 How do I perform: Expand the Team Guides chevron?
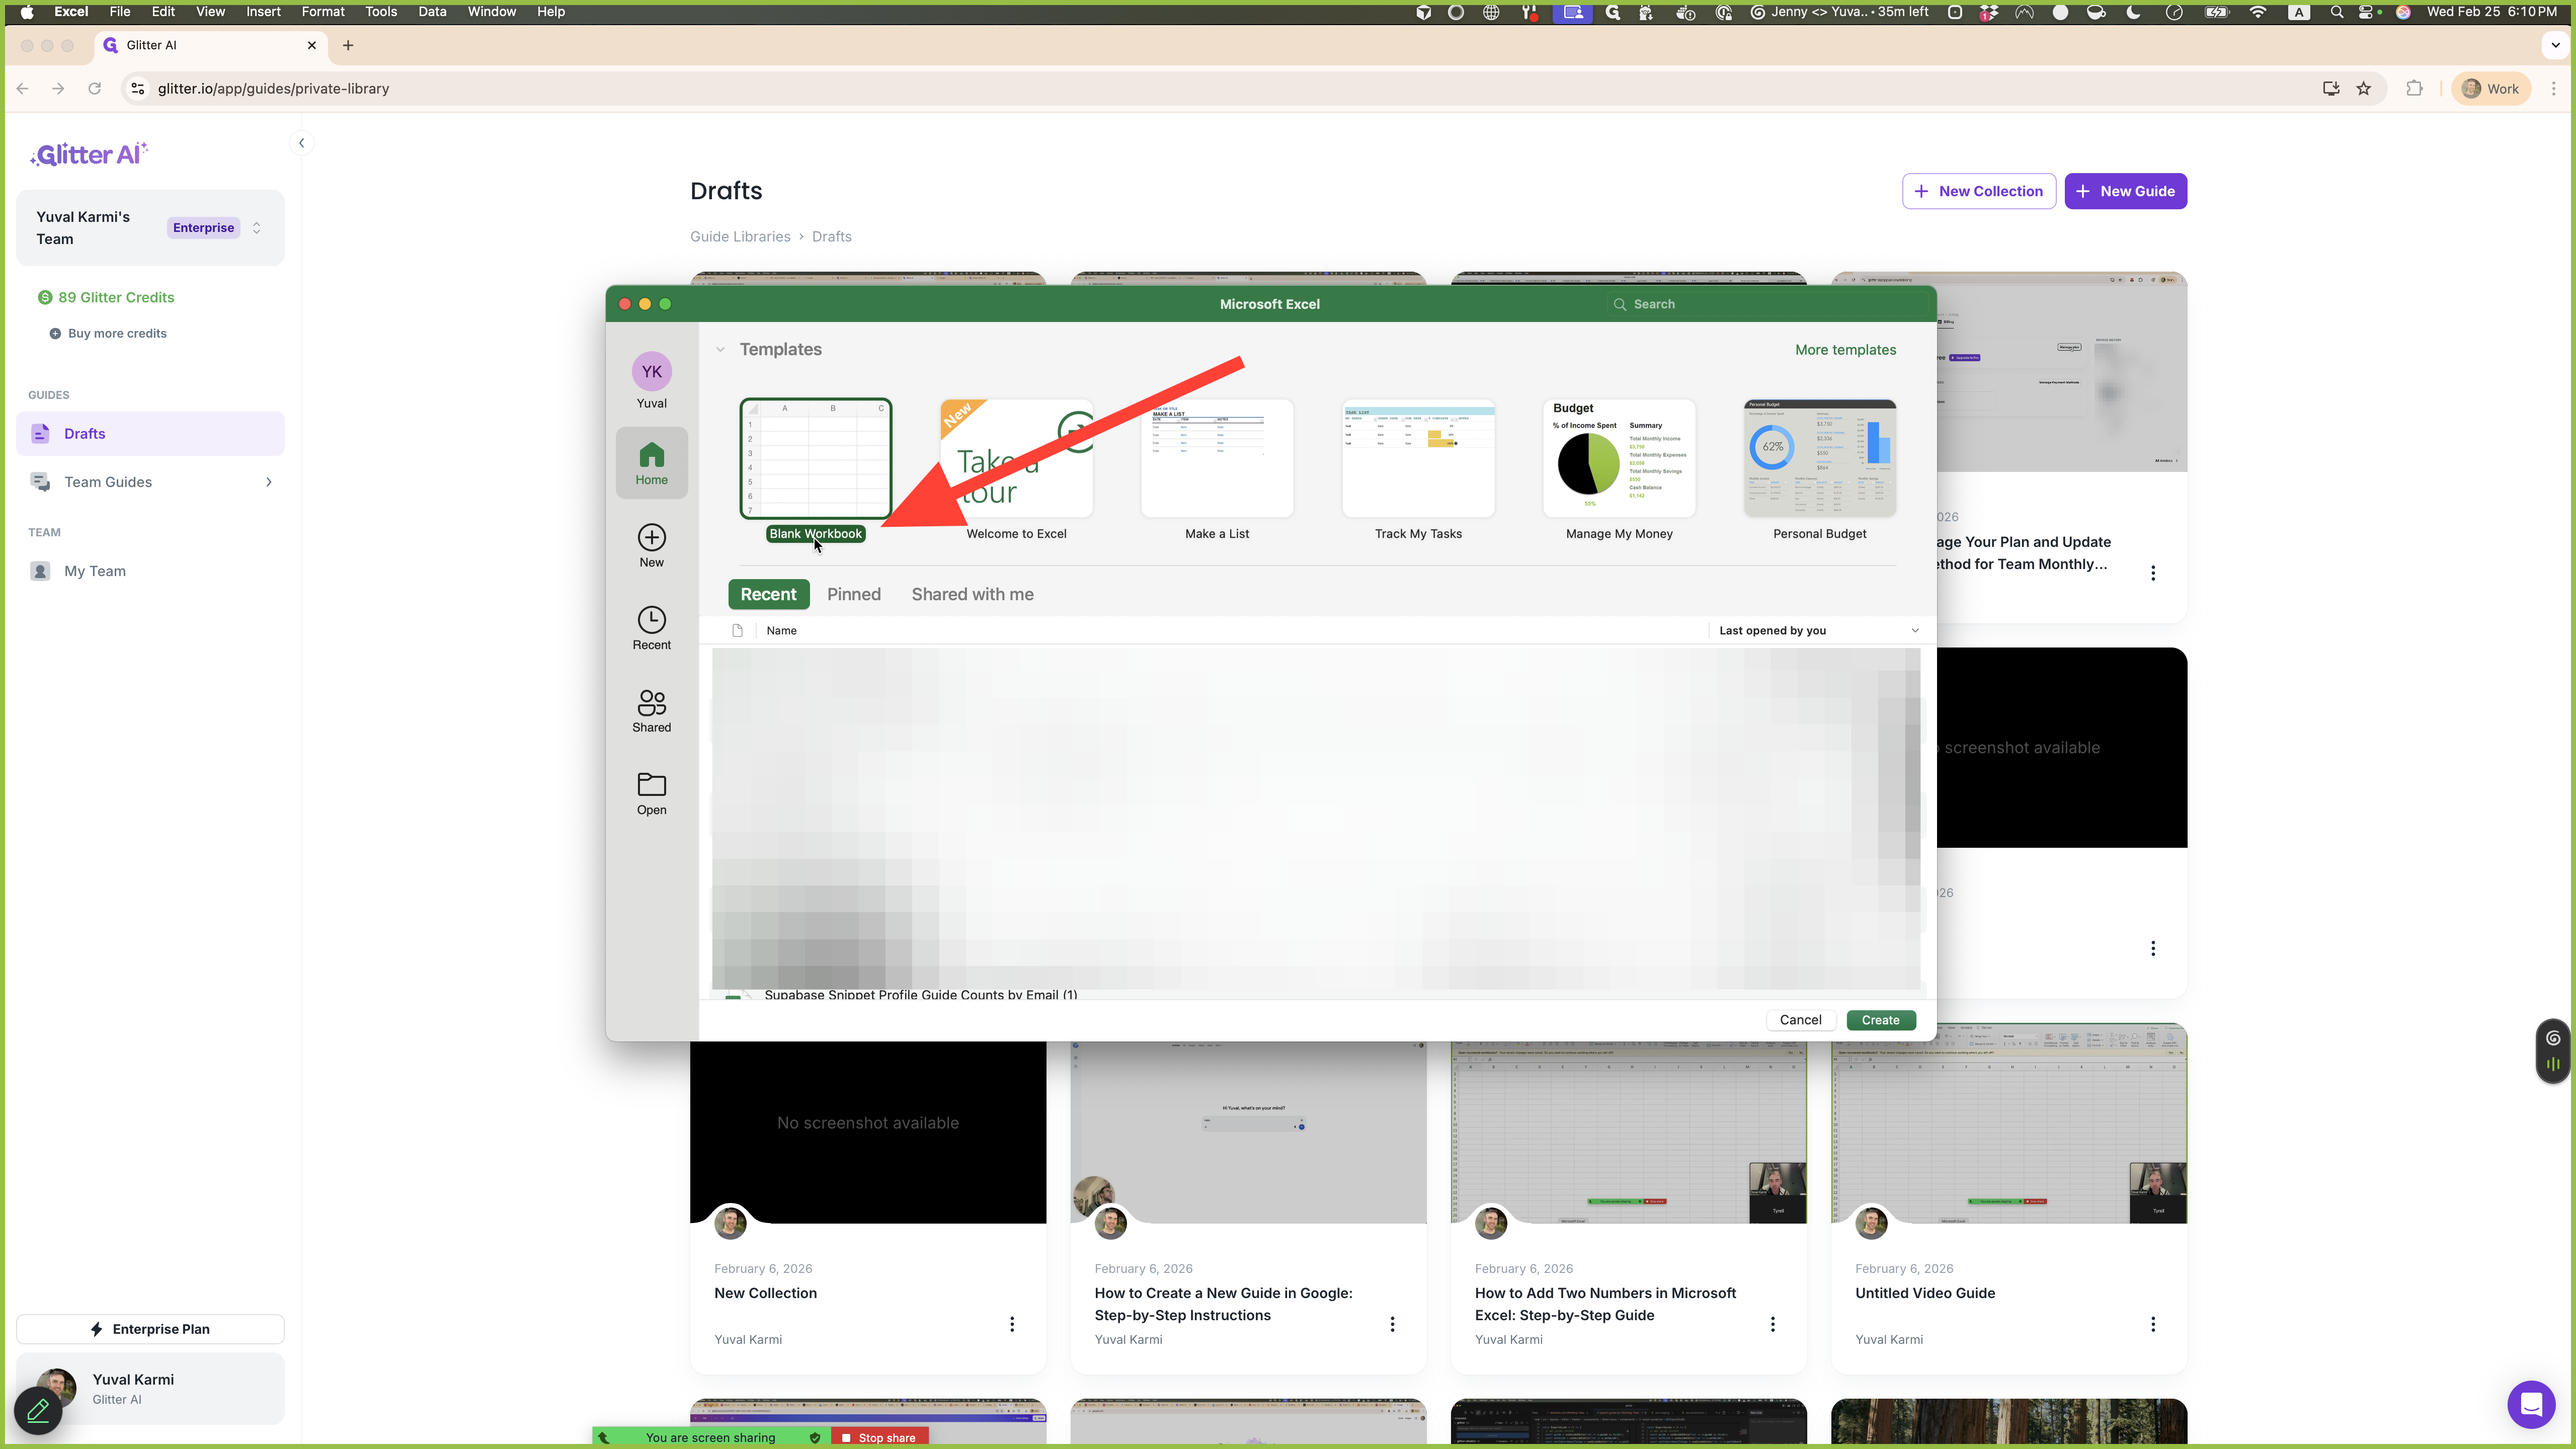coord(268,482)
